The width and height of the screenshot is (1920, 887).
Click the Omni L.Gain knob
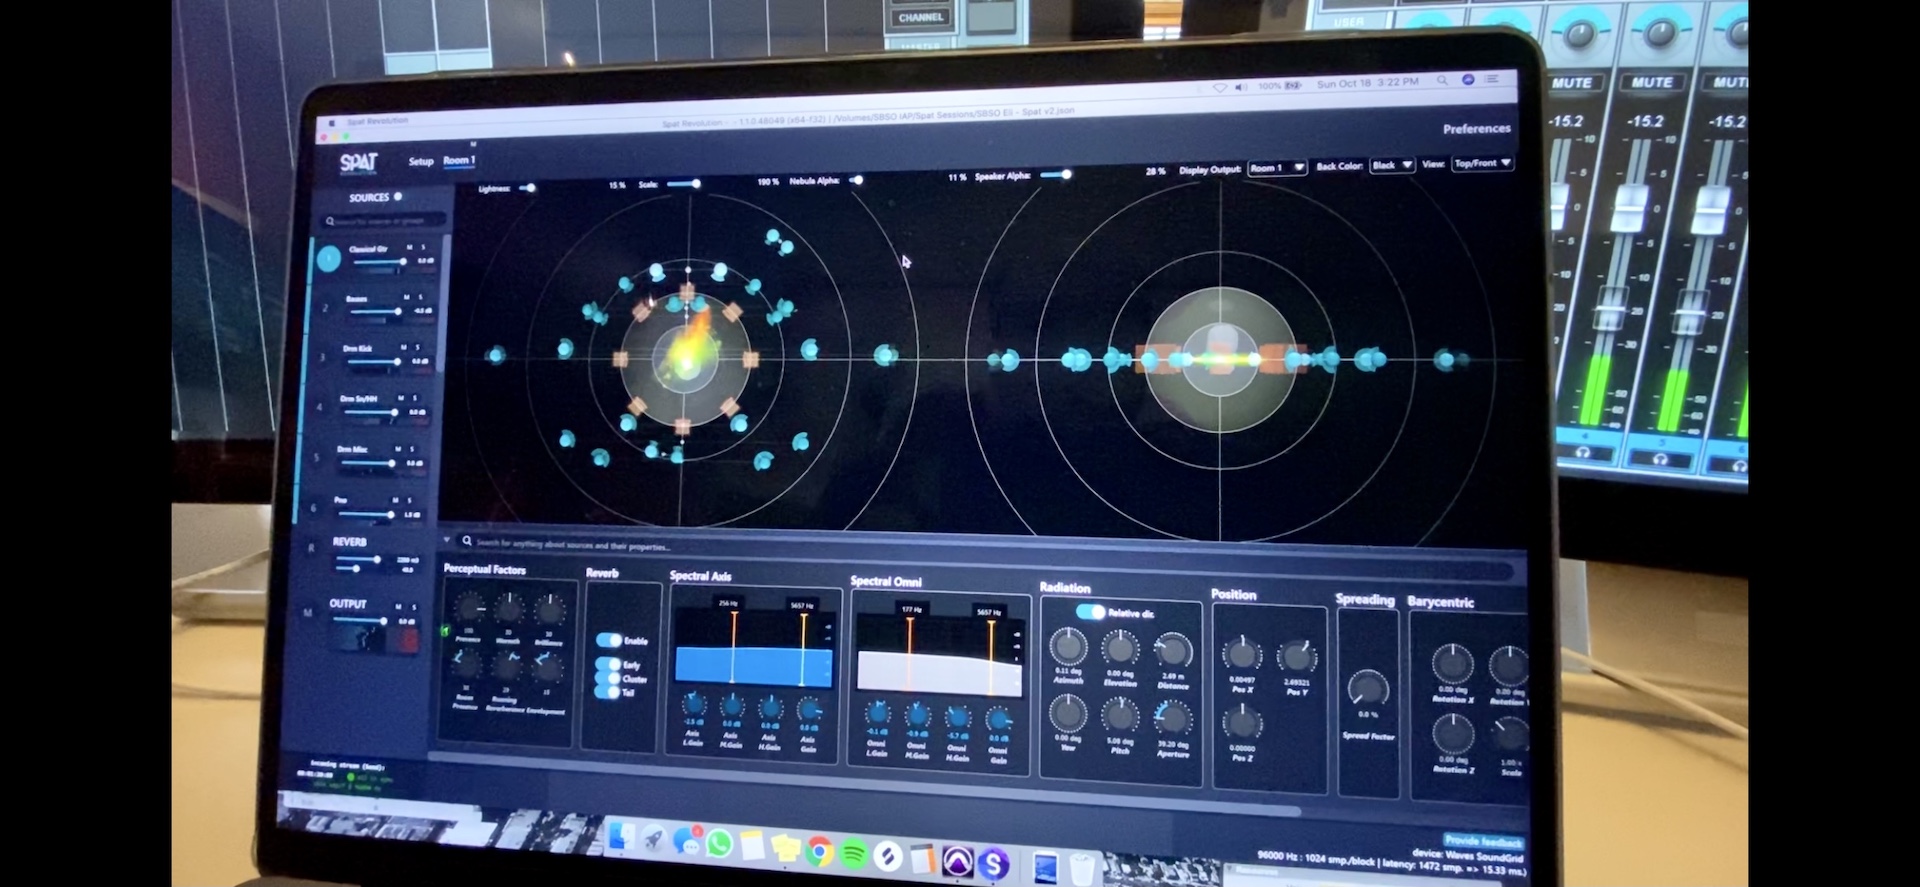[x=877, y=714]
